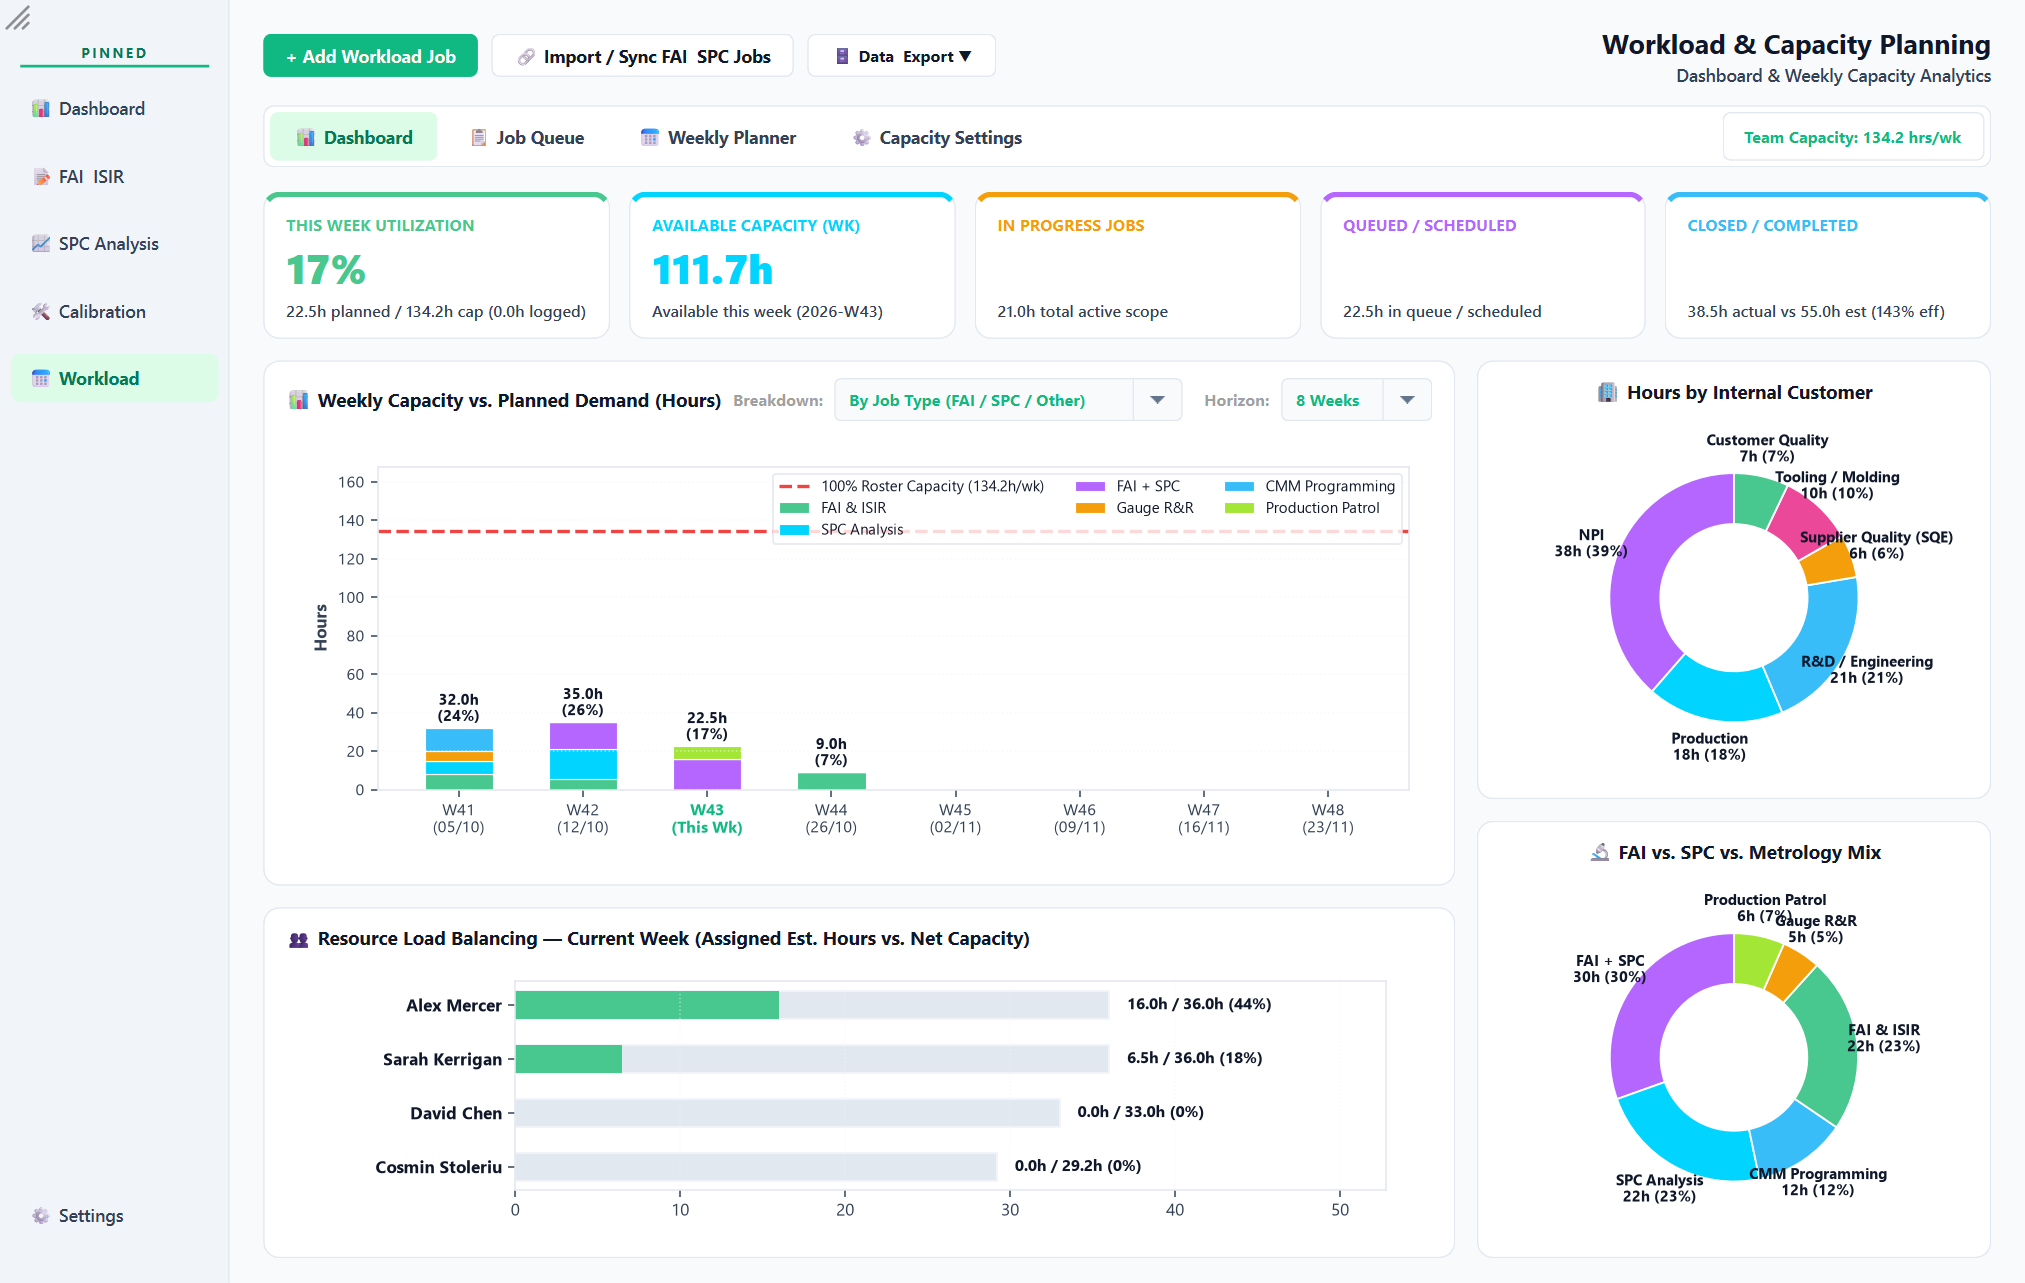The image size is (2025, 1283).
Task: Switch to the Dashboard tab
Action: click(x=354, y=137)
